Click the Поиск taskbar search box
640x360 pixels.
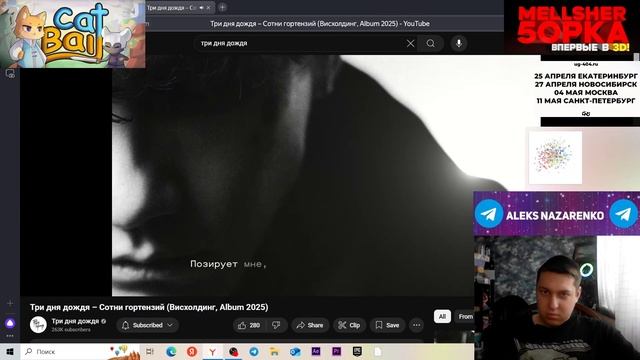click(x=80, y=351)
